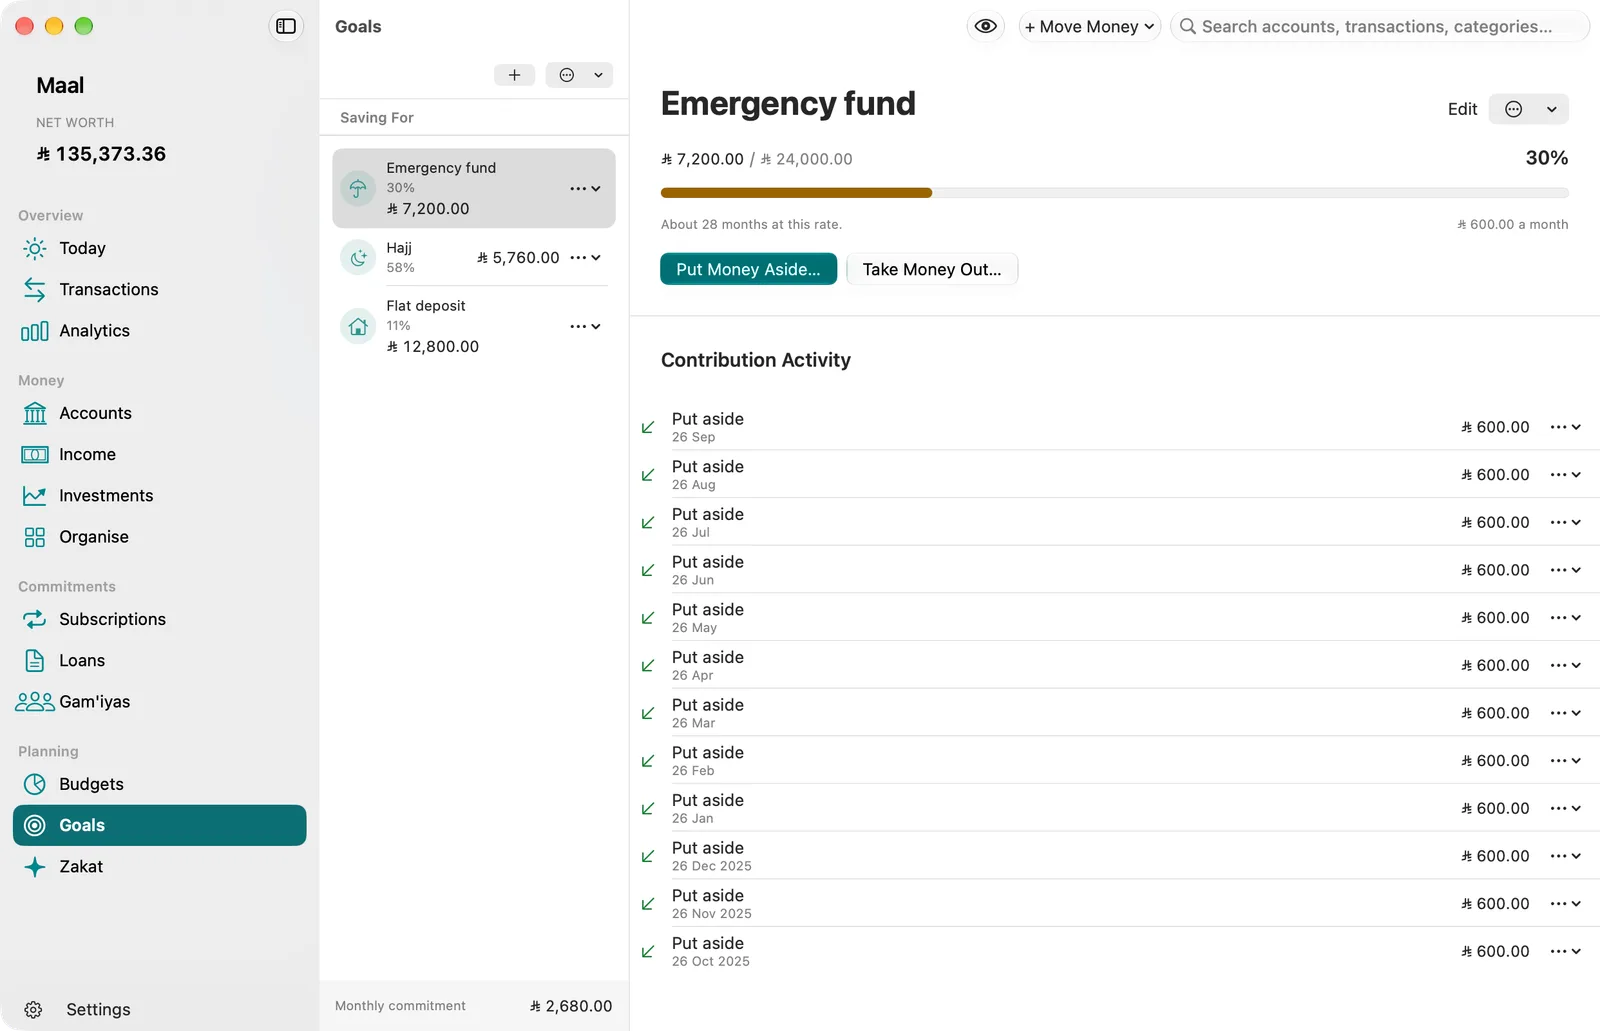Viewport: 1600px width, 1031px height.
Task: Click the 600.00 a month rate
Action: pos(1512,225)
